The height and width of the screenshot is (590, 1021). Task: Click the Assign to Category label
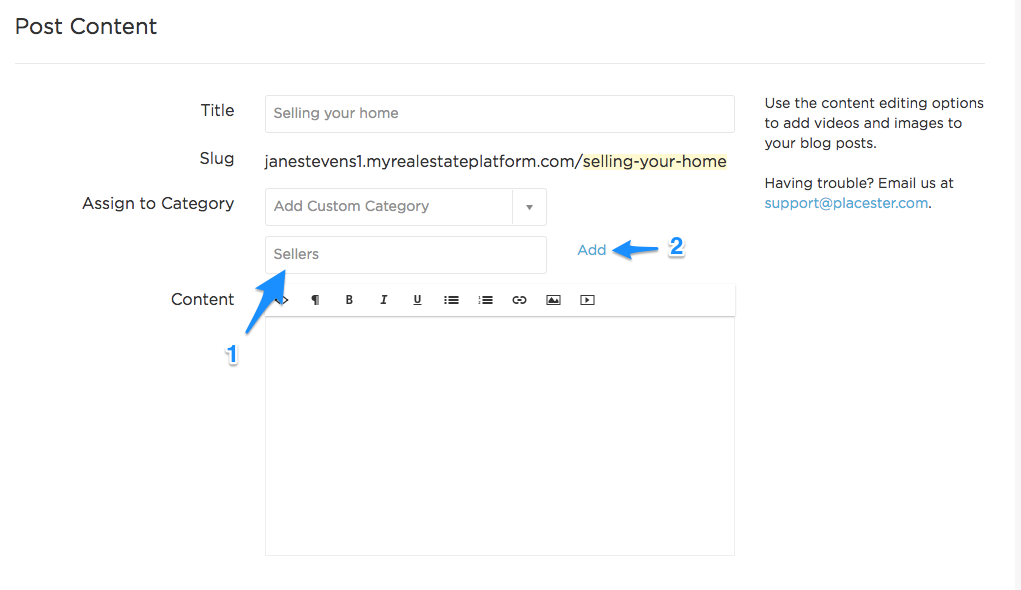158,204
